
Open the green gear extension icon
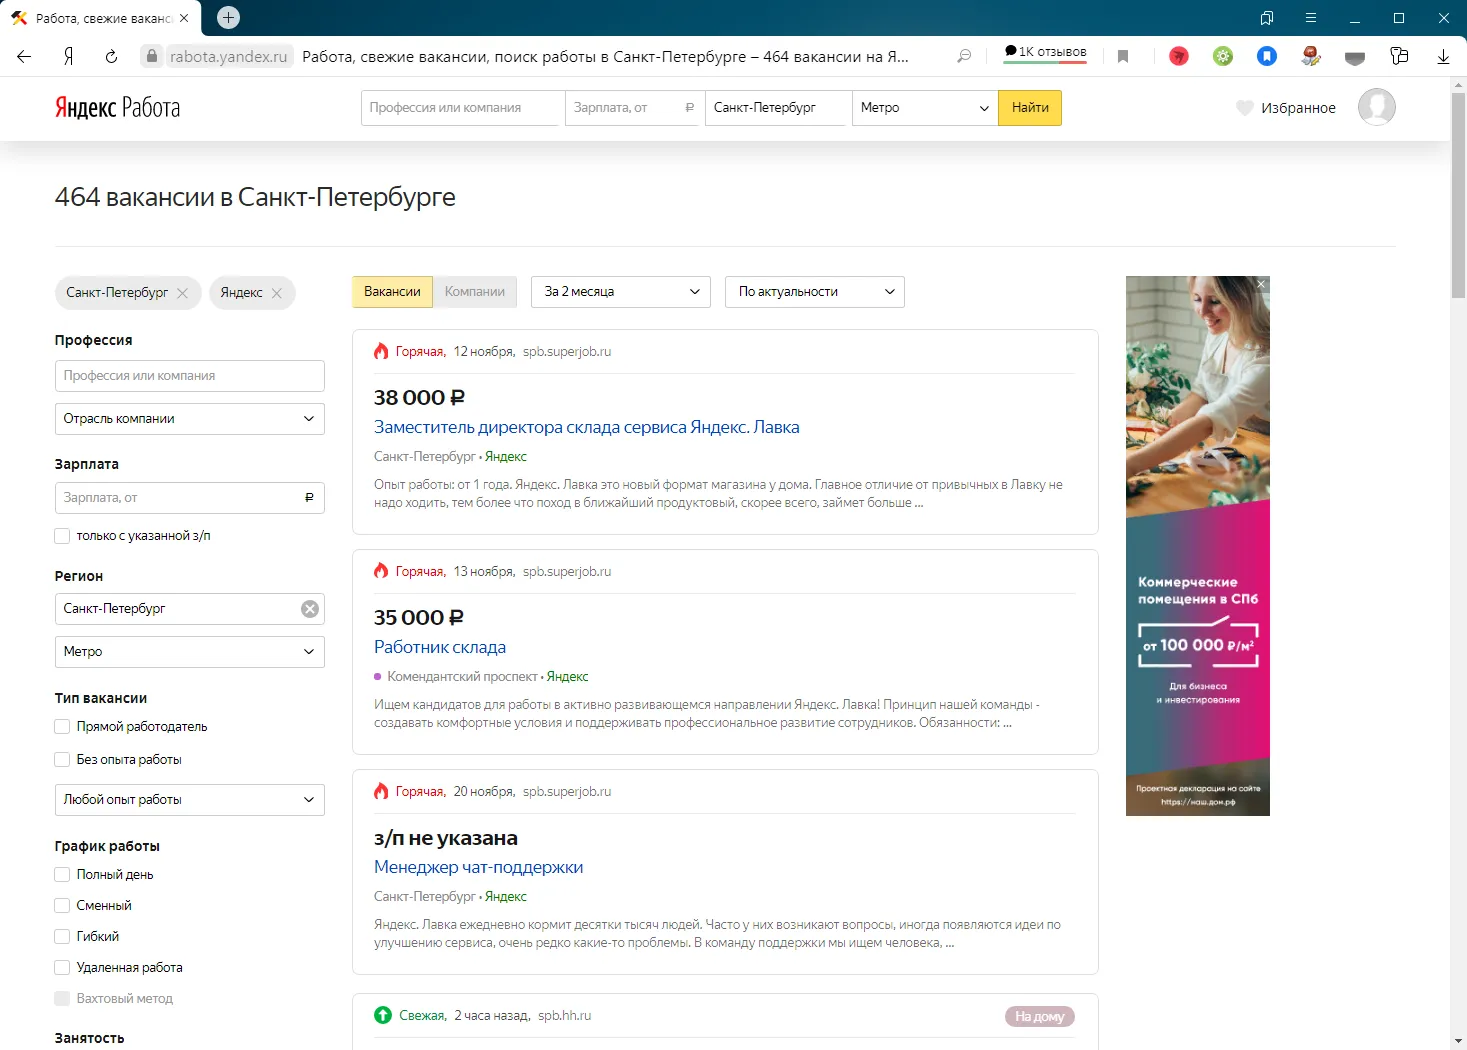coord(1223,57)
